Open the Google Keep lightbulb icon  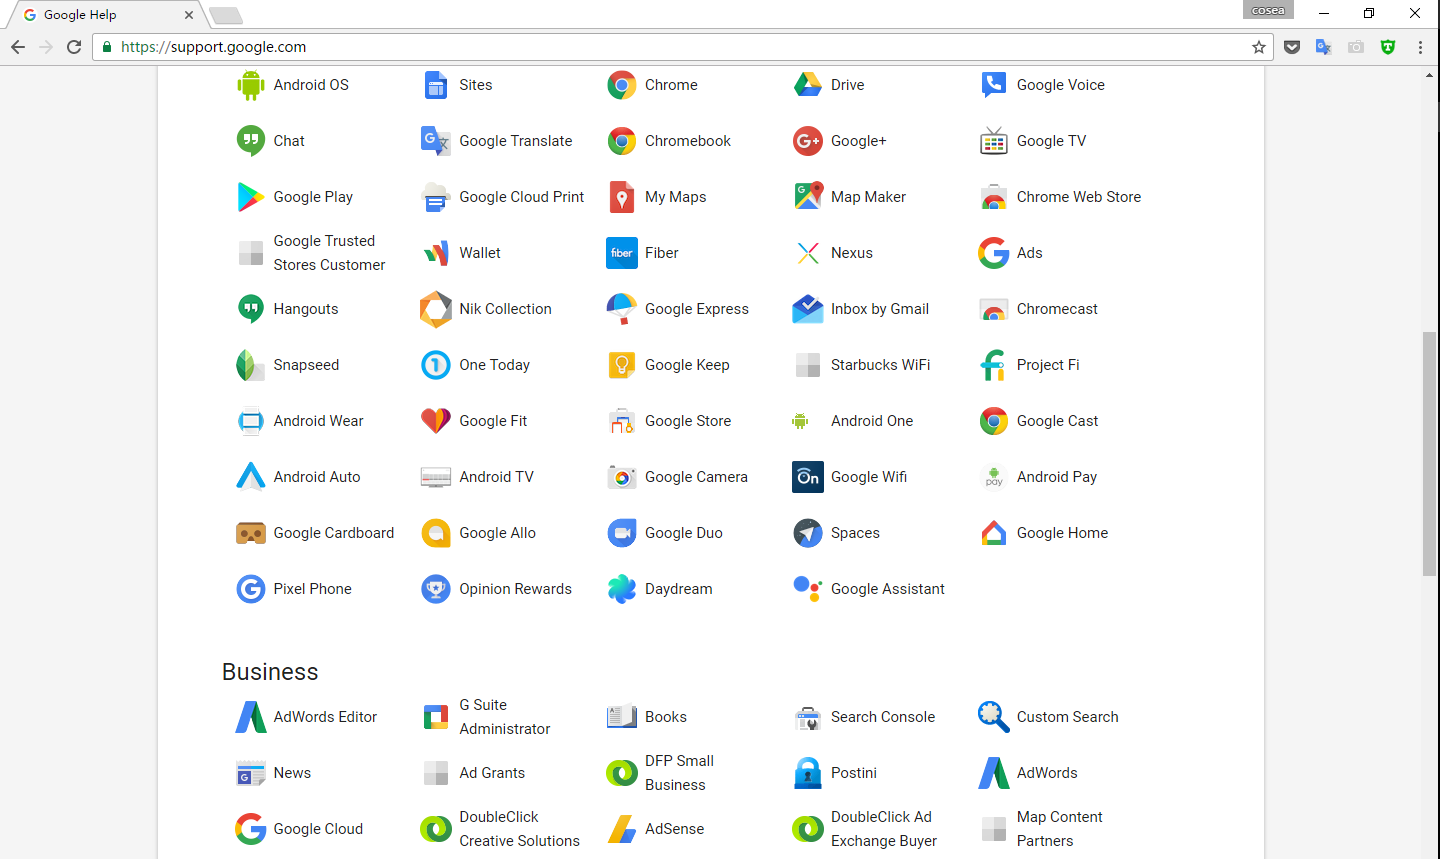click(x=622, y=365)
